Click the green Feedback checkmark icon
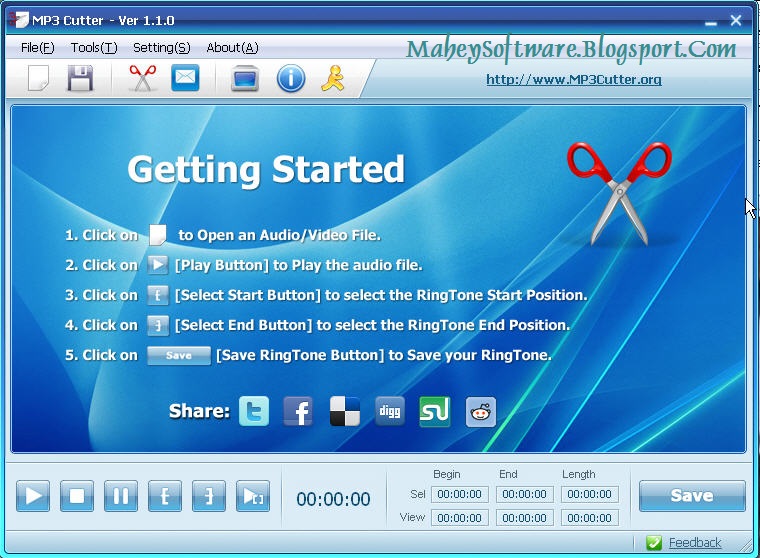 tap(654, 542)
